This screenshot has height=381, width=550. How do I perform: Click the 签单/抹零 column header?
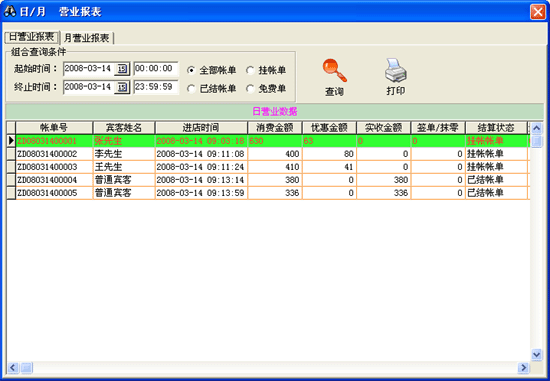pos(438,128)
